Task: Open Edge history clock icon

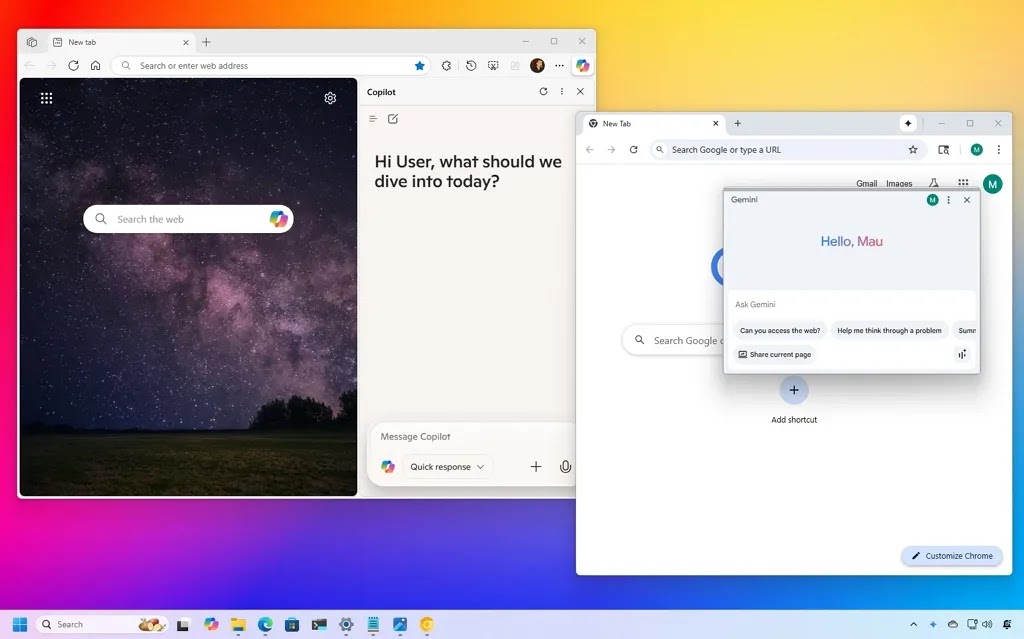Action: click(x=471, y=65)
